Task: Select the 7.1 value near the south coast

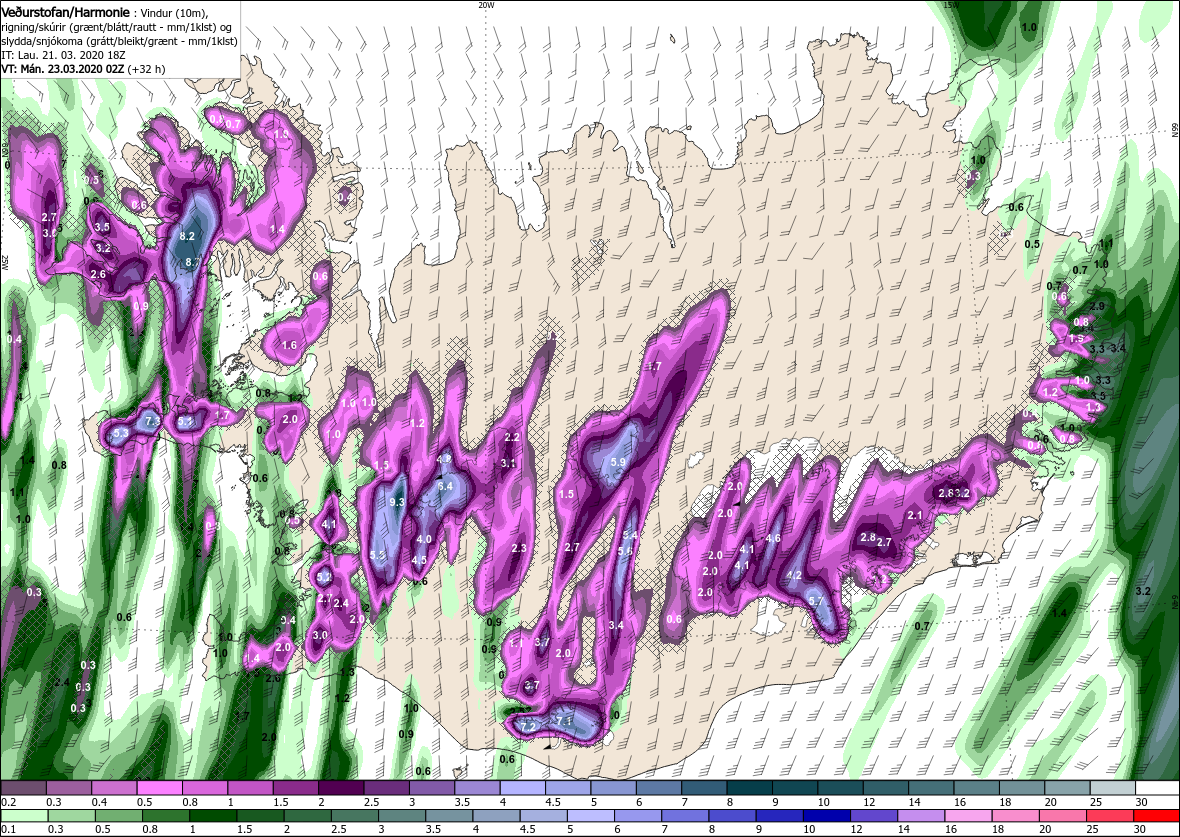Action: point(564,721)
